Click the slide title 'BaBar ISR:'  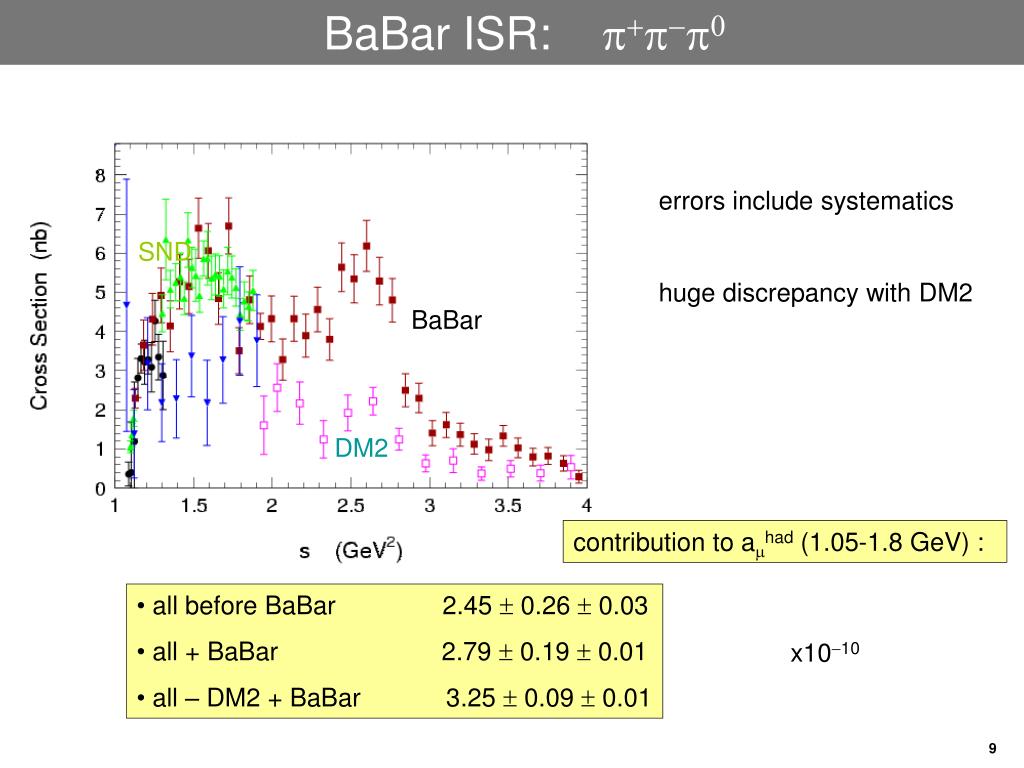[x=438, y=33]
